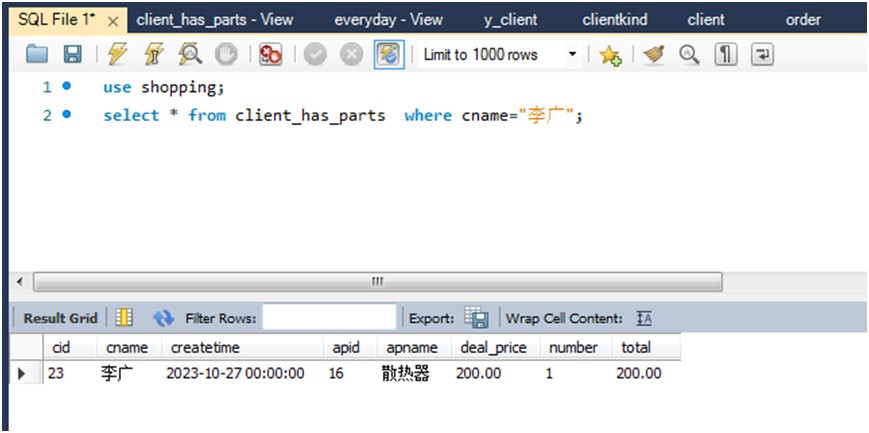Screen dimensions: 869x433
Task: Export recordset with the grid-disk icon
Action: point(476,317)
